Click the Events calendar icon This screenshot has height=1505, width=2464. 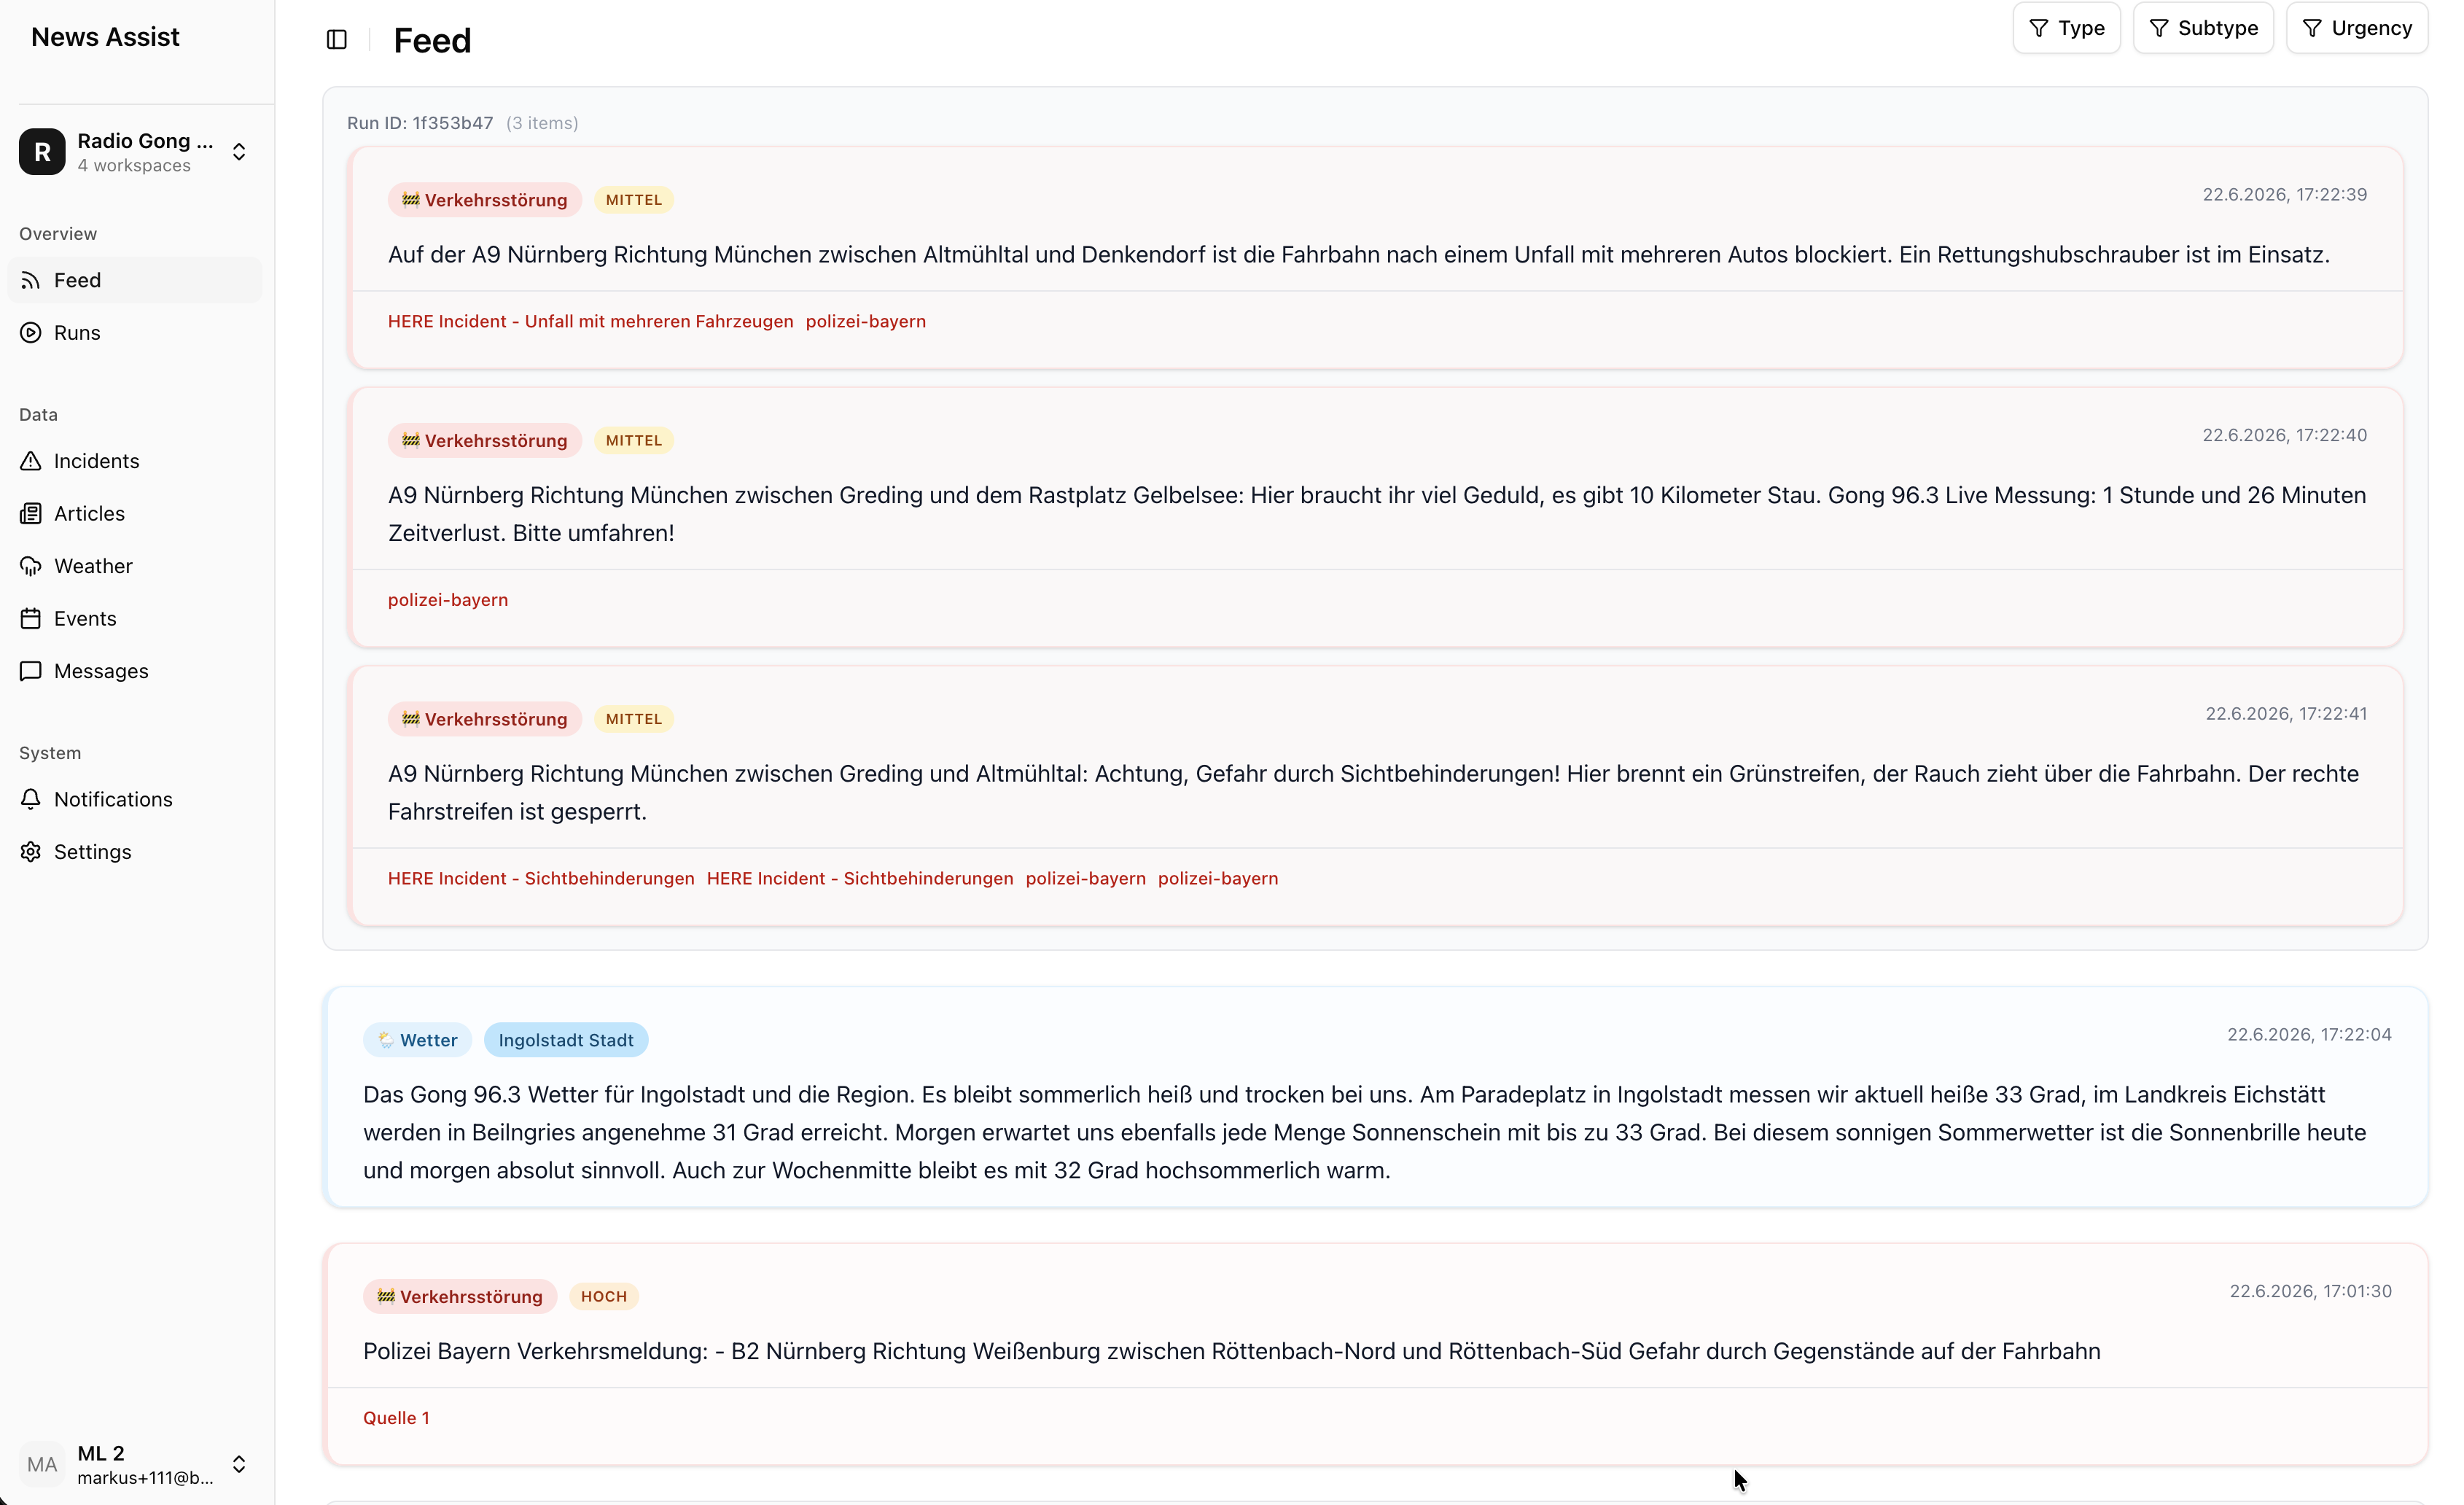31,618
